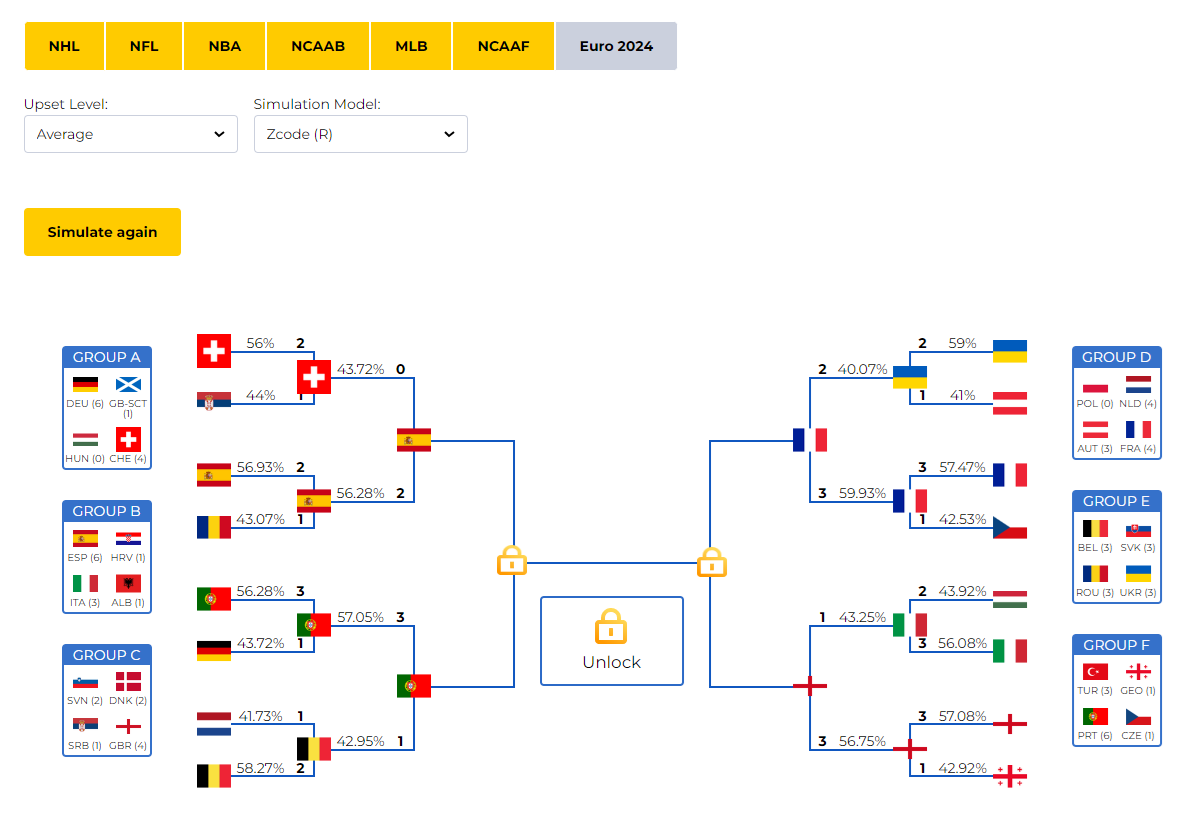Select the Euro 2024 tab
Viewport: 1195px width, 833px height.
pos(616,46)
